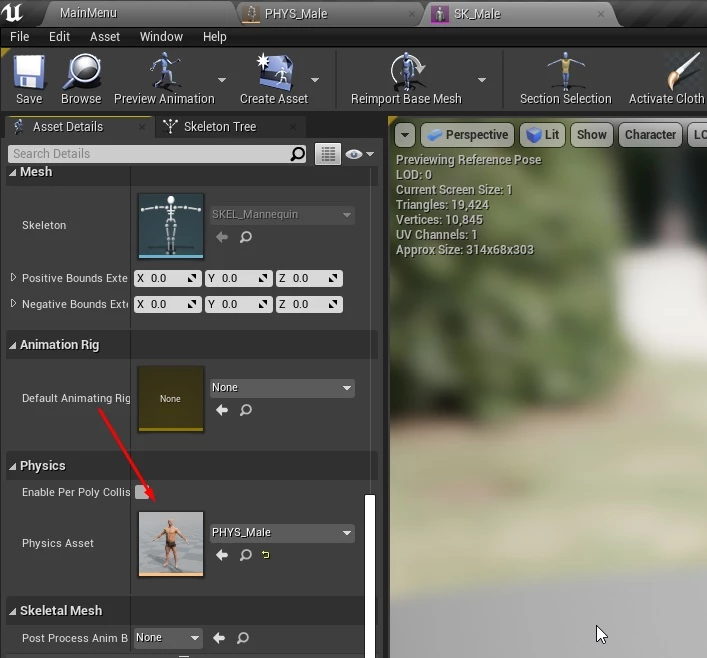Open the eye visibility options in details
707x658 pixels.
click(x=358, y=154)
